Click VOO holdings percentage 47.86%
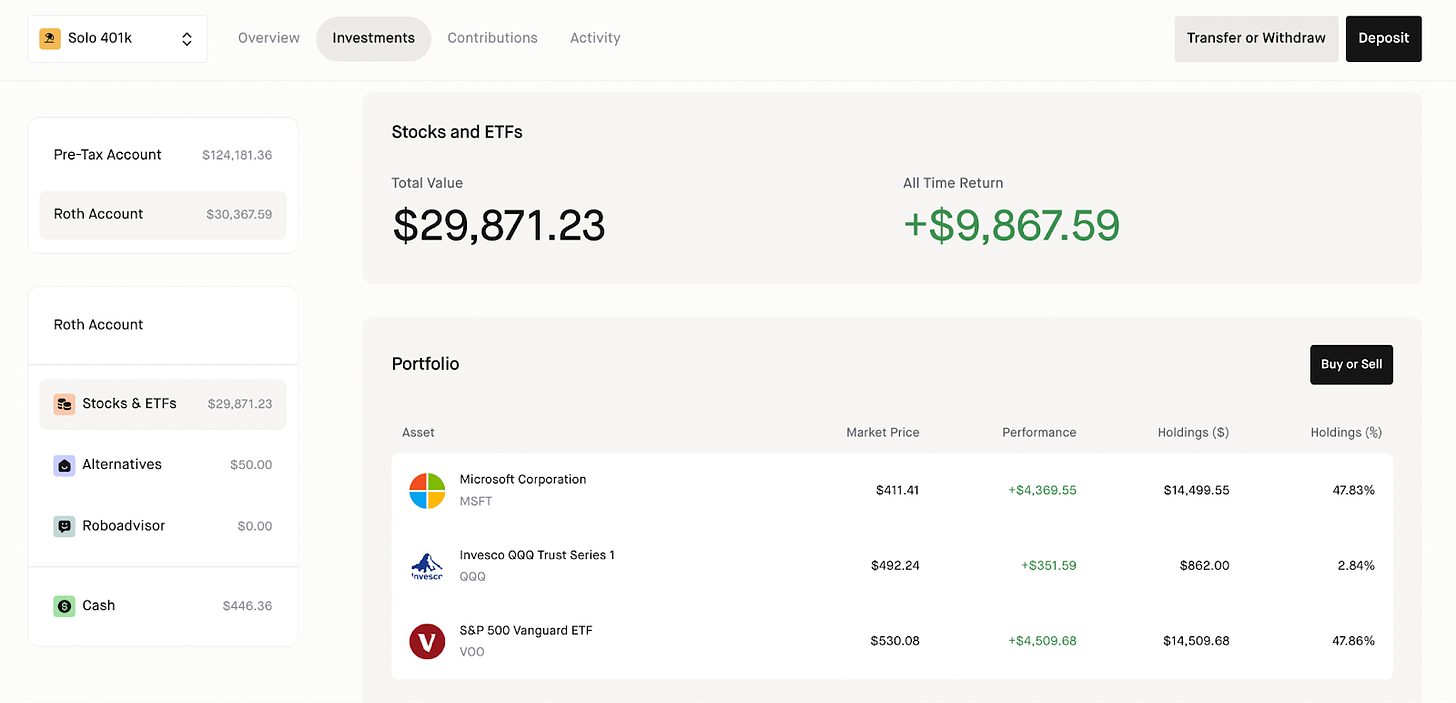This screenshot has width=1456, height=703. (x=1353, y=641)
